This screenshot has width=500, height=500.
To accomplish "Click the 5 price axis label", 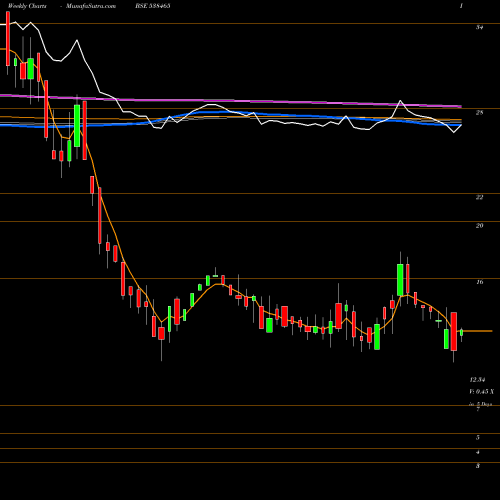I will coord(478,437).
